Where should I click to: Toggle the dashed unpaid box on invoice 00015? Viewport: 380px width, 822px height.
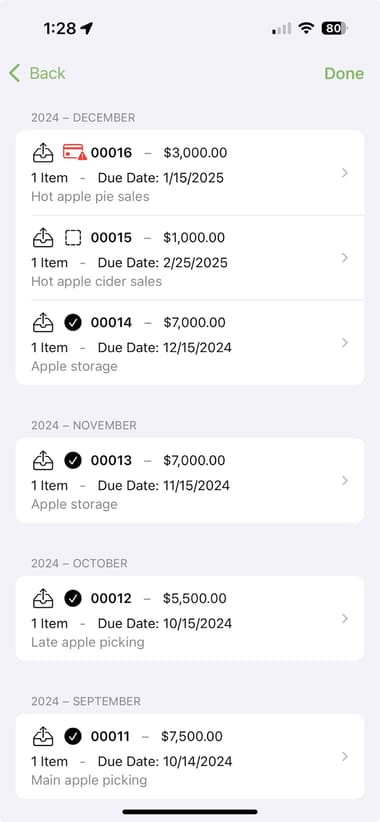pos(73,238)
